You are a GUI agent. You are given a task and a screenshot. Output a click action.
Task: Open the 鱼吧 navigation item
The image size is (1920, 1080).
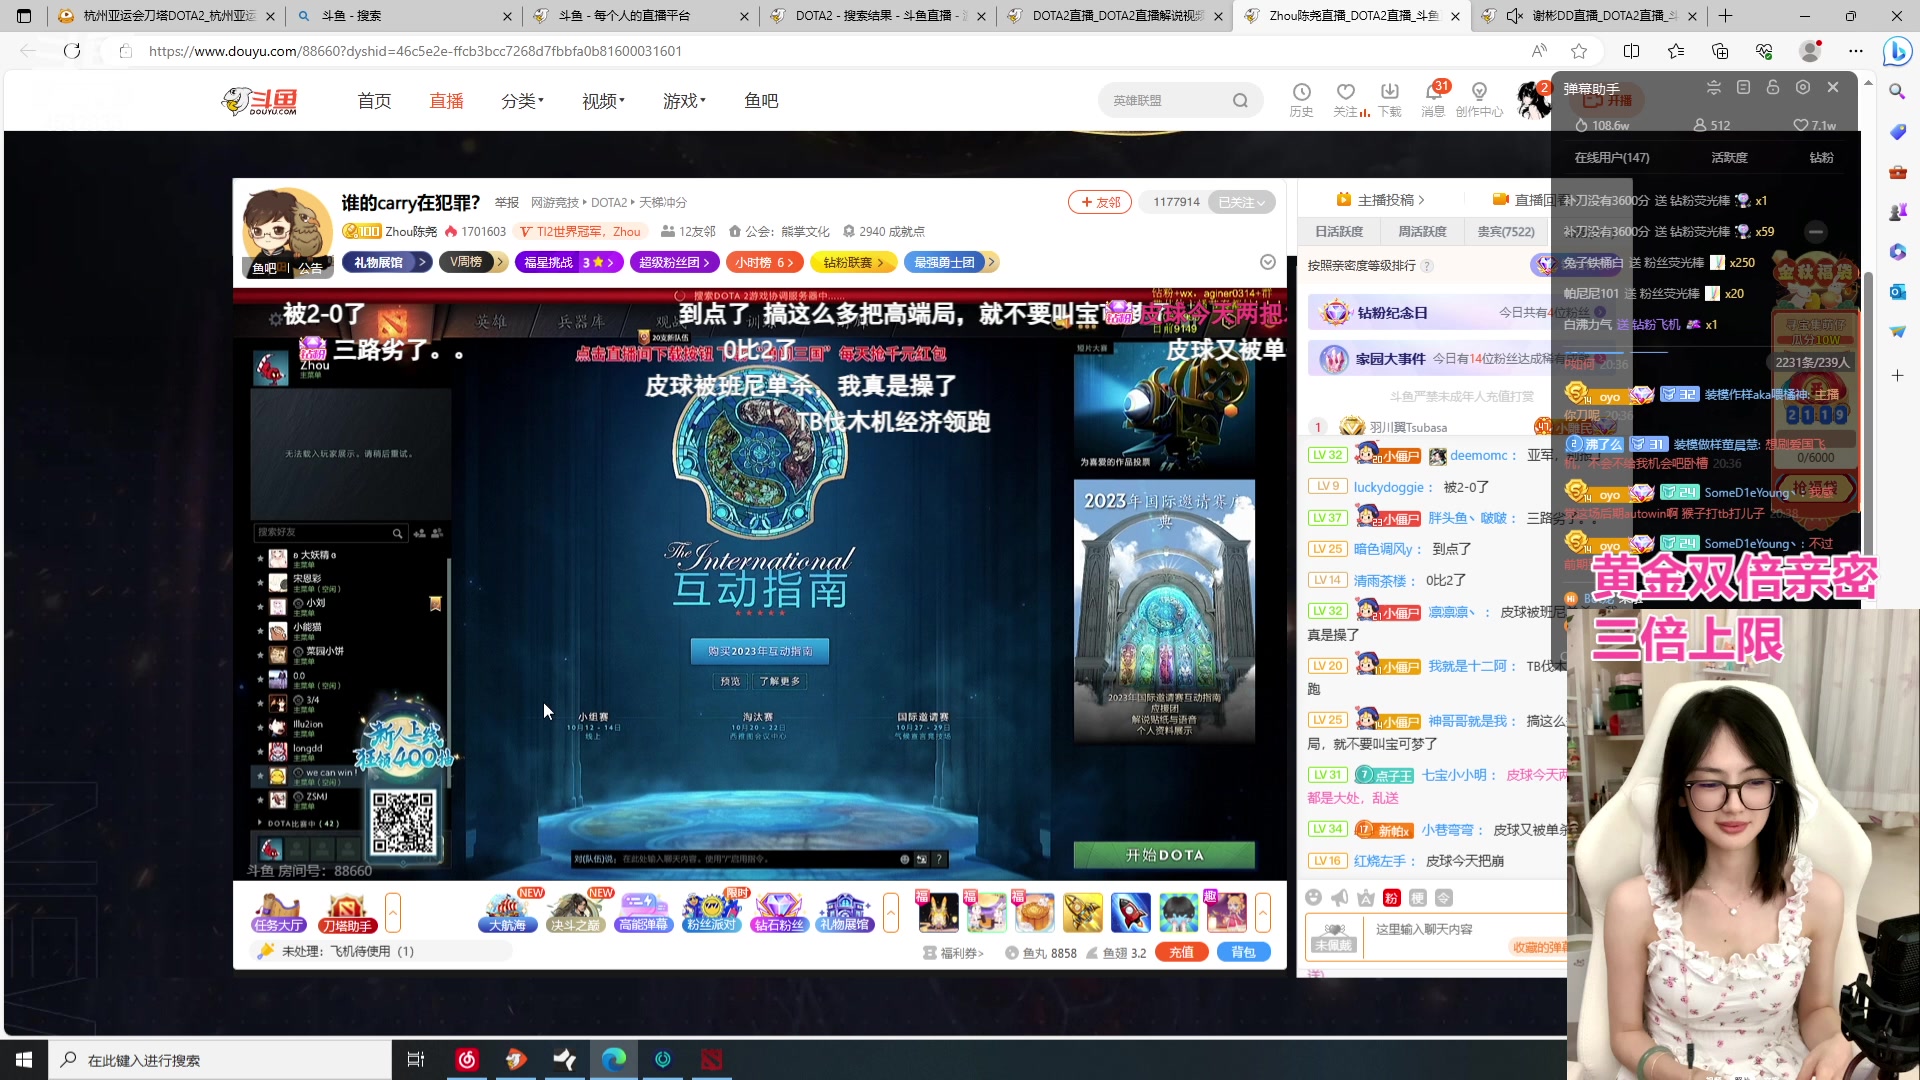click(x=761, y=101)
